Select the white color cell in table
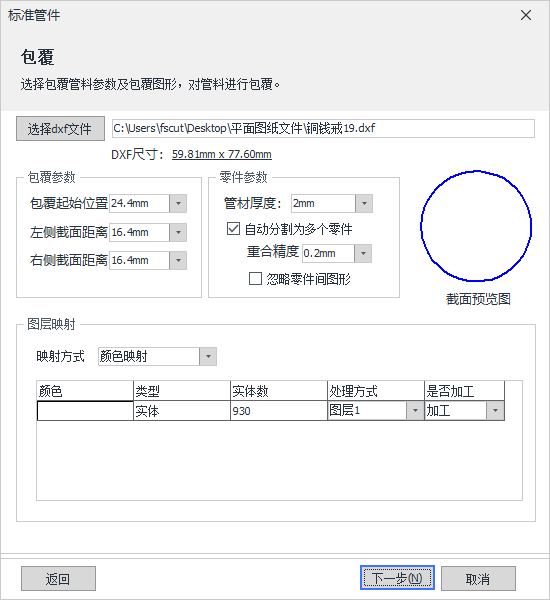Image resolution: width=550 pixels, height=600 pixels. 85,411
